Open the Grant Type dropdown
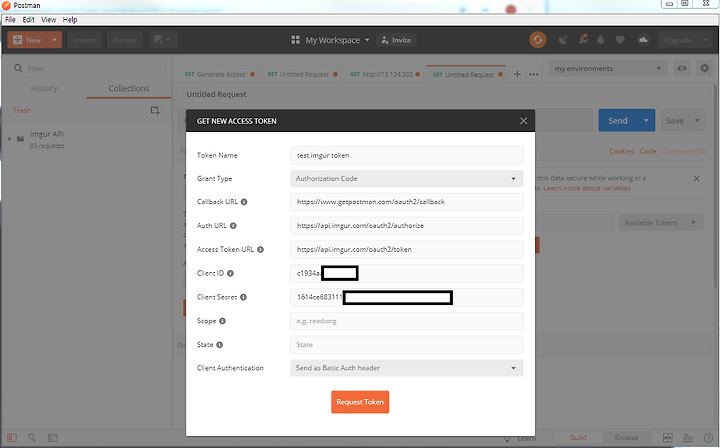Image resolution: width=720 pixels, height=448 pixels. (x=407, y=179)
